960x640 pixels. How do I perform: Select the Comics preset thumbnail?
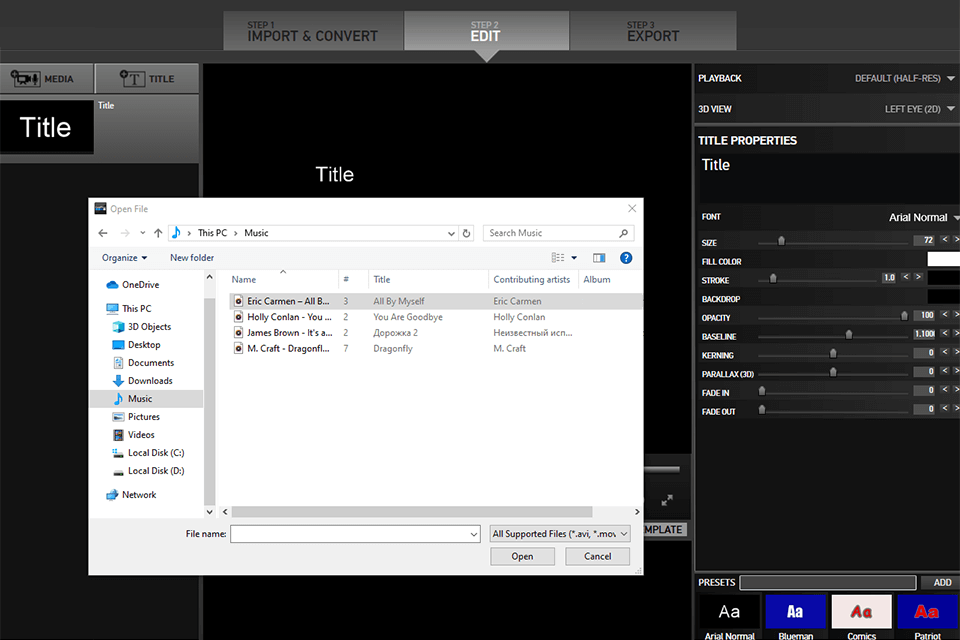(861, 611)
